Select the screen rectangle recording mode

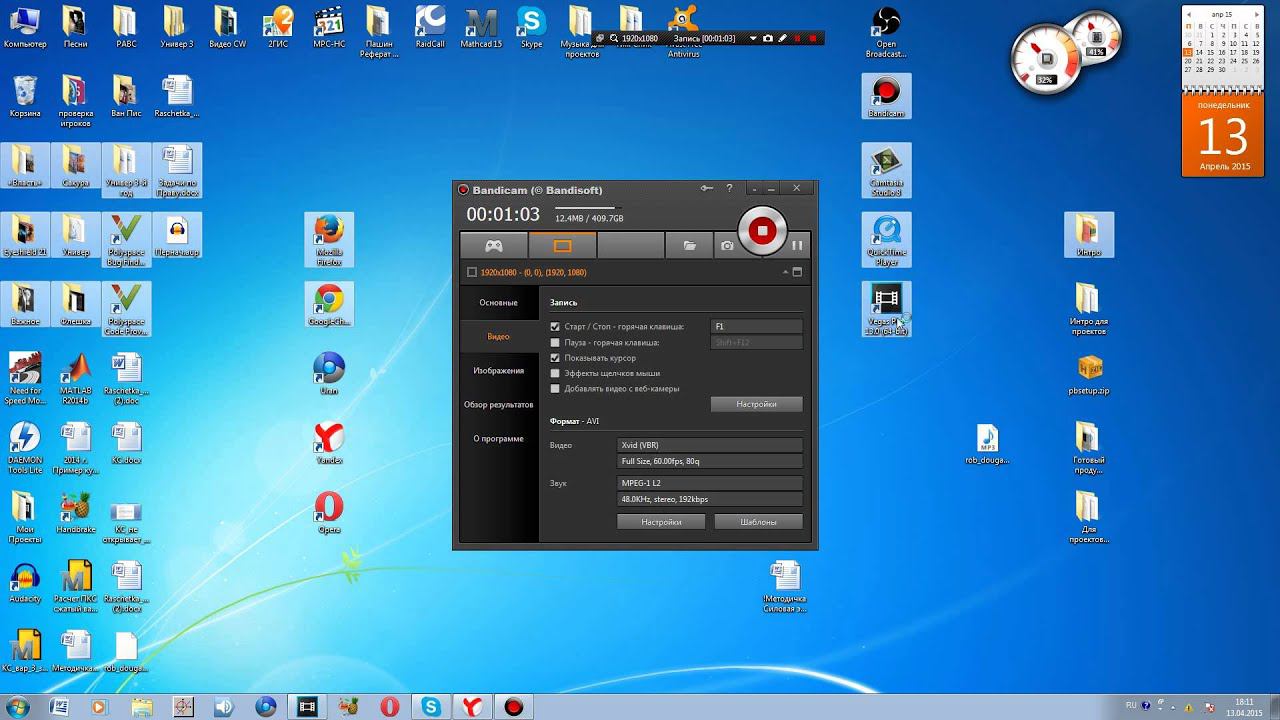click(562, 245)
